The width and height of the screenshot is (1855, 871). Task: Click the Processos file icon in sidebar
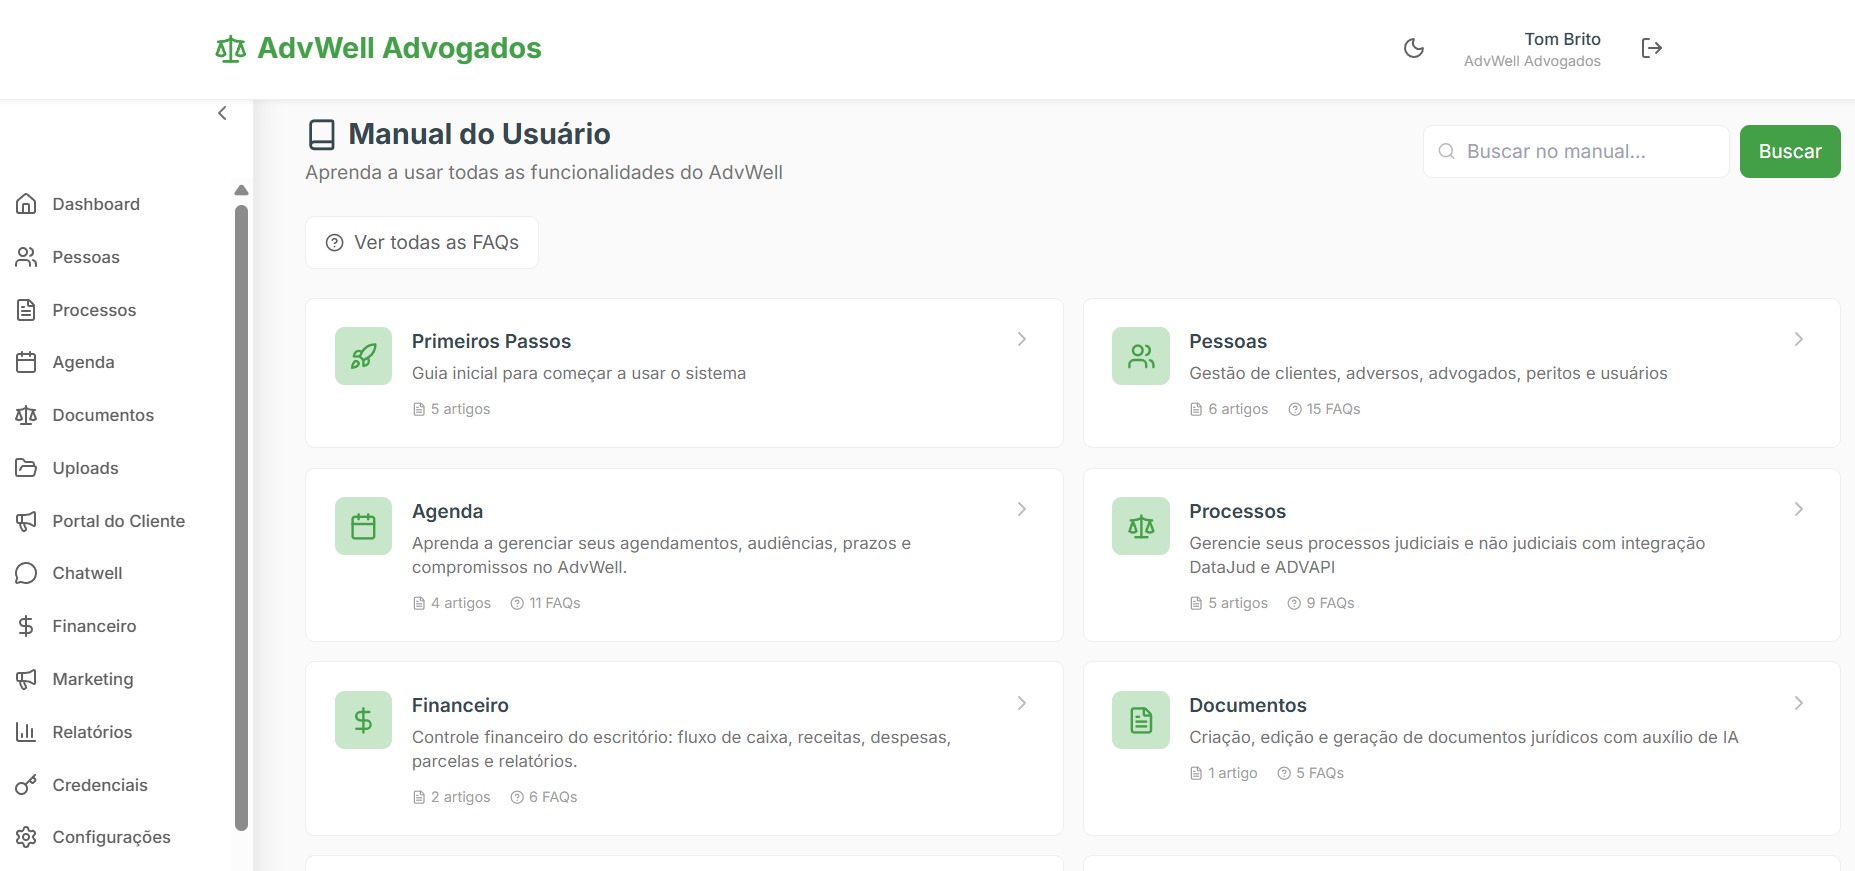point(26,310)
